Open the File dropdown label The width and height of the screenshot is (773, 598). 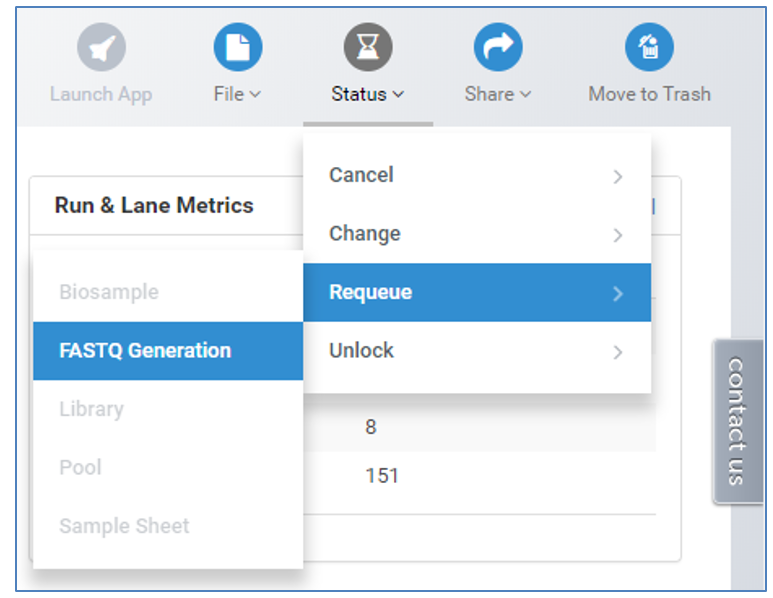237,94
